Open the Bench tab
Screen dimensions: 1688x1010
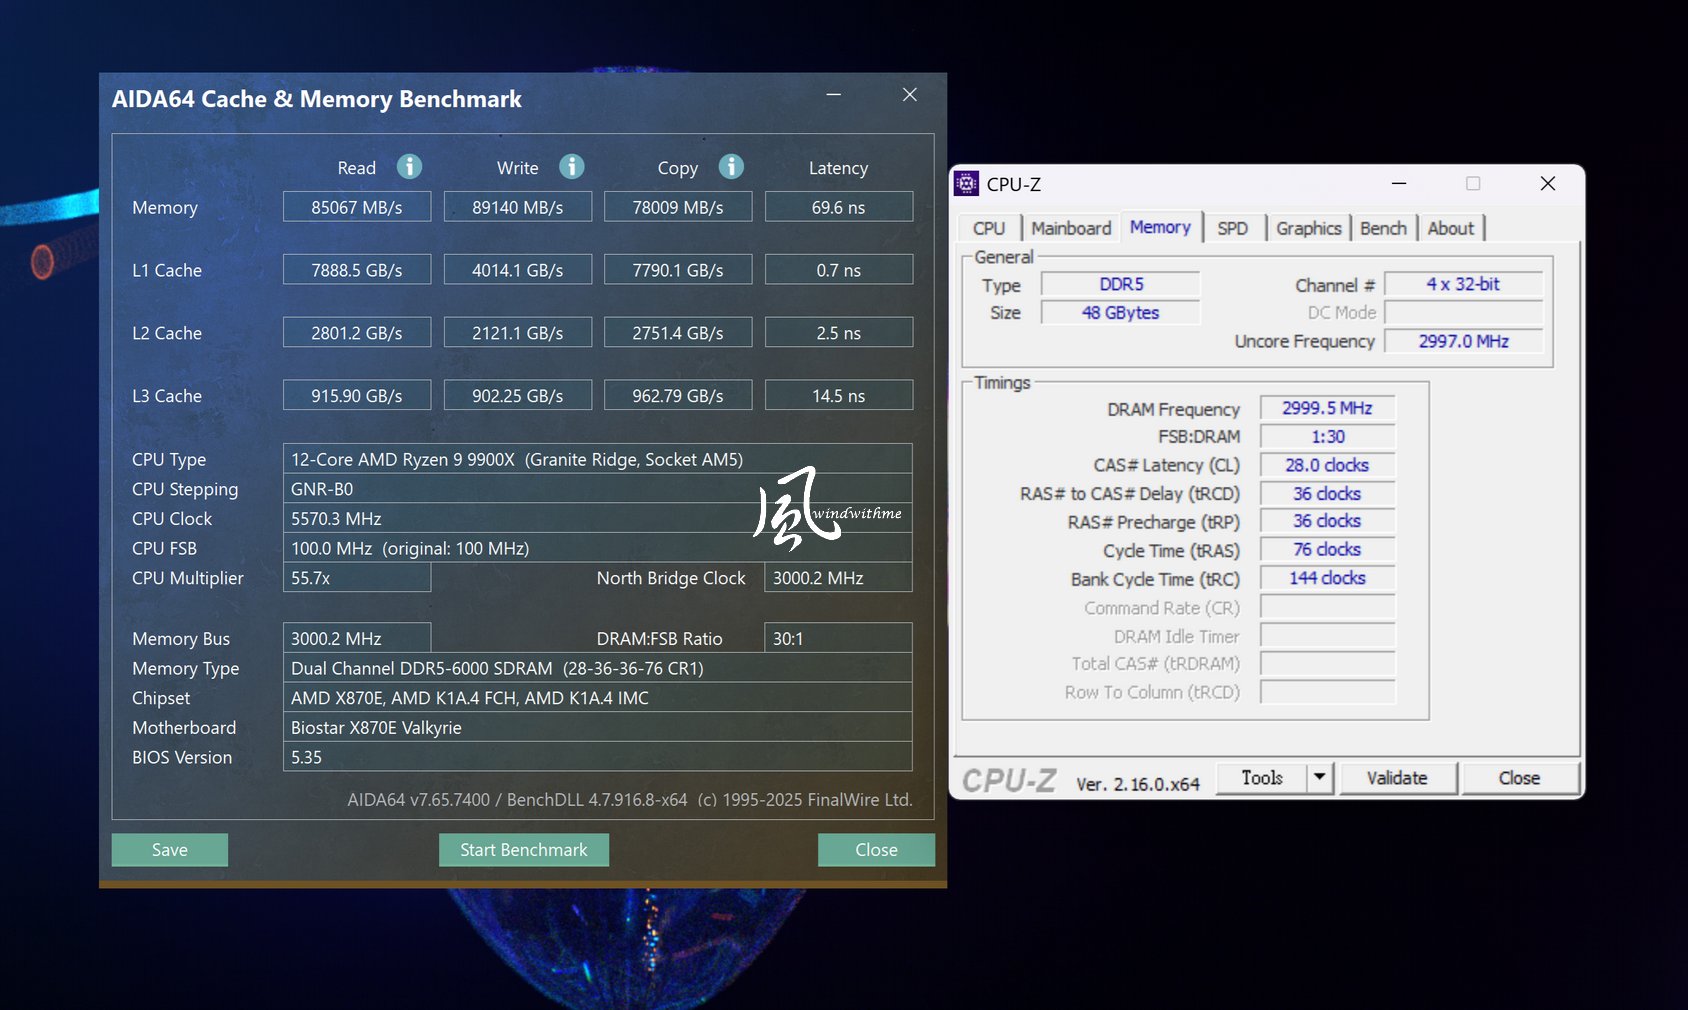click(x=1383, y=229)
